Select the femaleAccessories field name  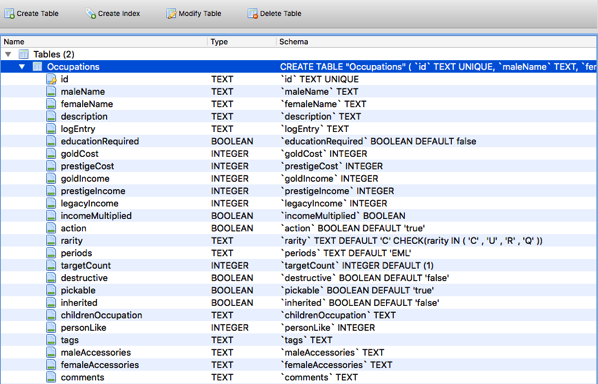point(100,365)
